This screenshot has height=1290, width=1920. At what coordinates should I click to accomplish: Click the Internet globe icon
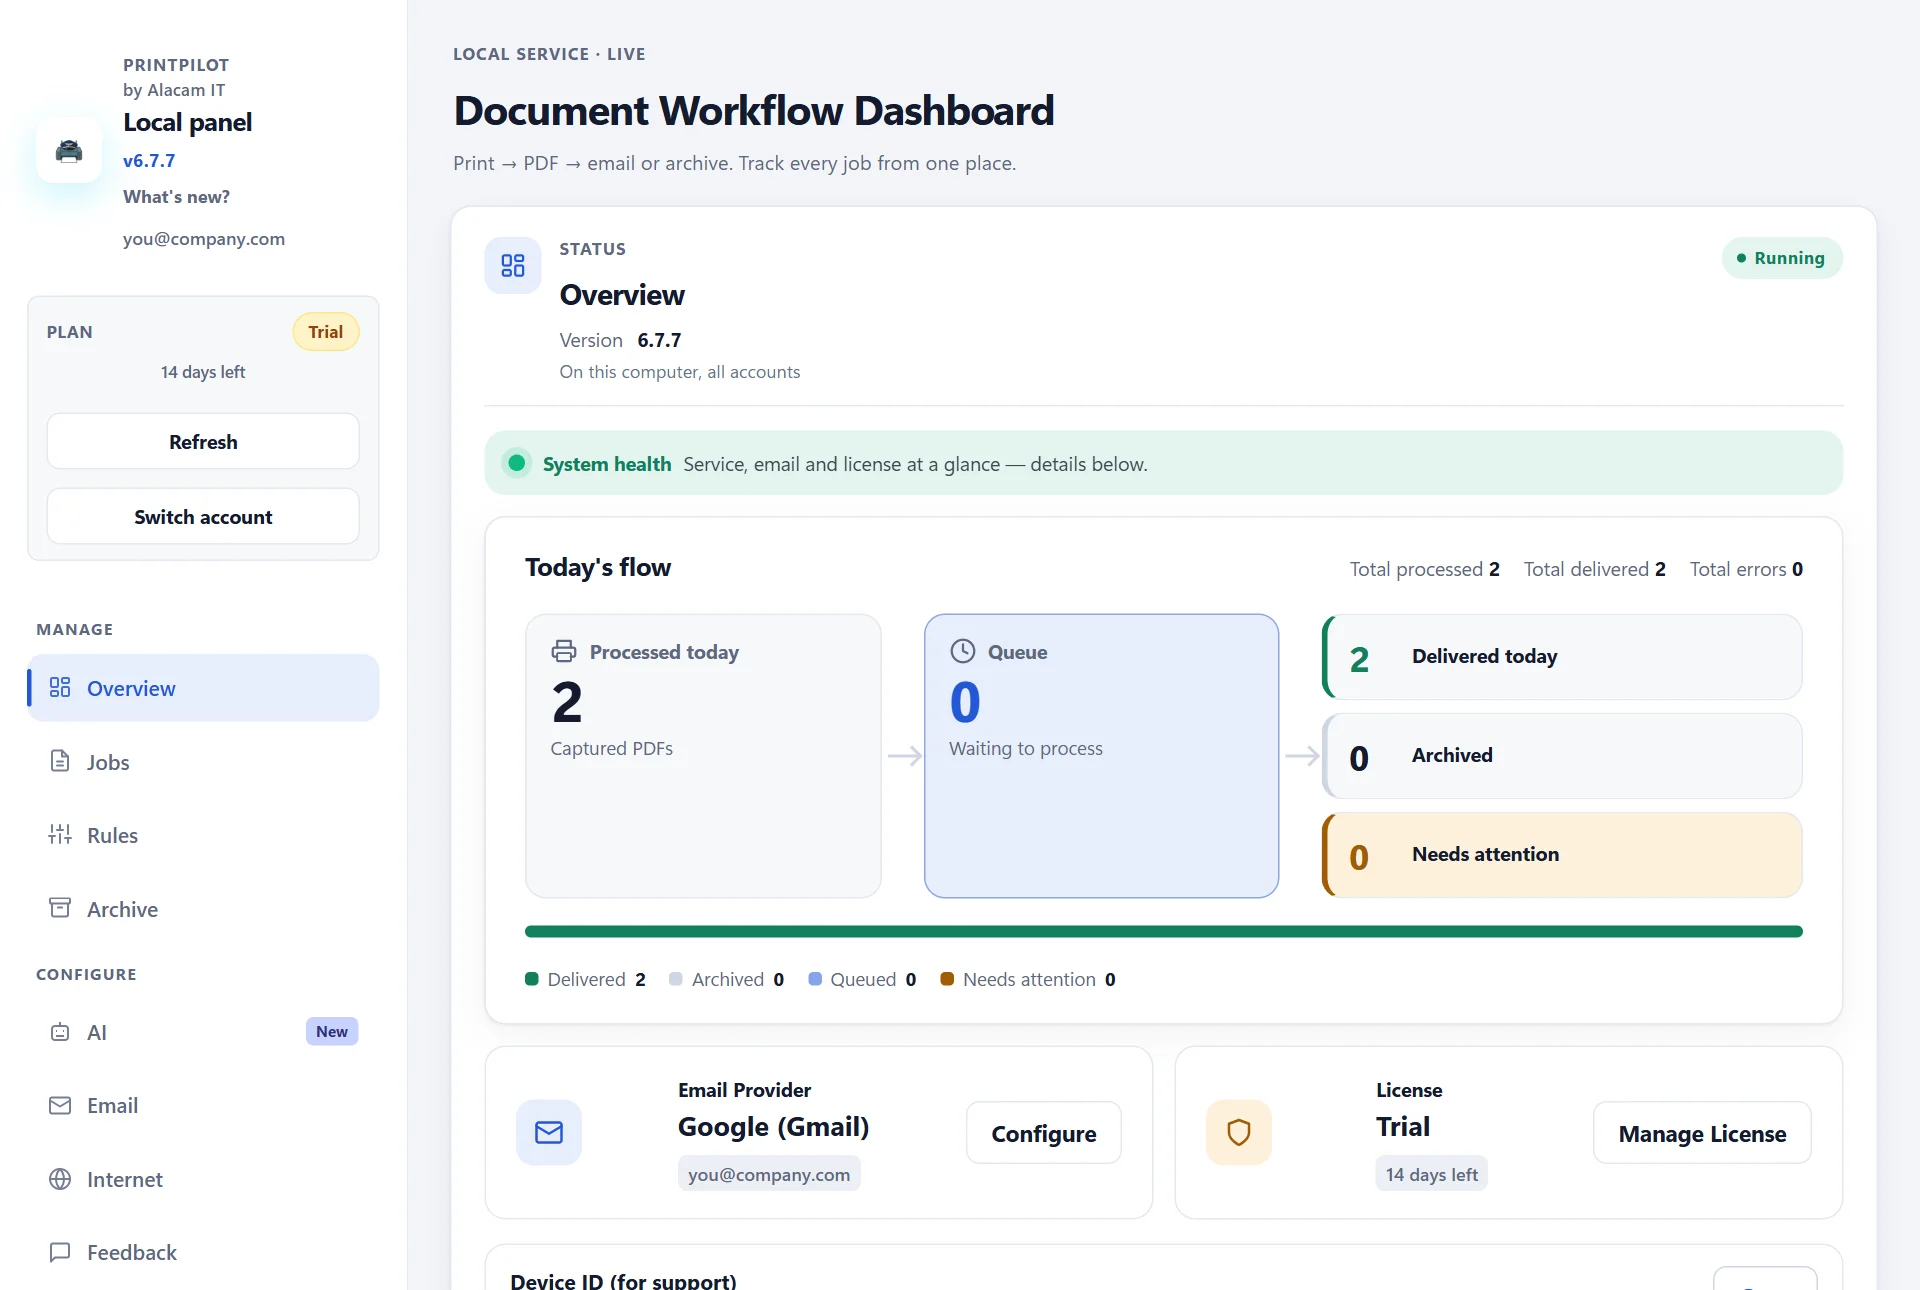[60, 1179]
